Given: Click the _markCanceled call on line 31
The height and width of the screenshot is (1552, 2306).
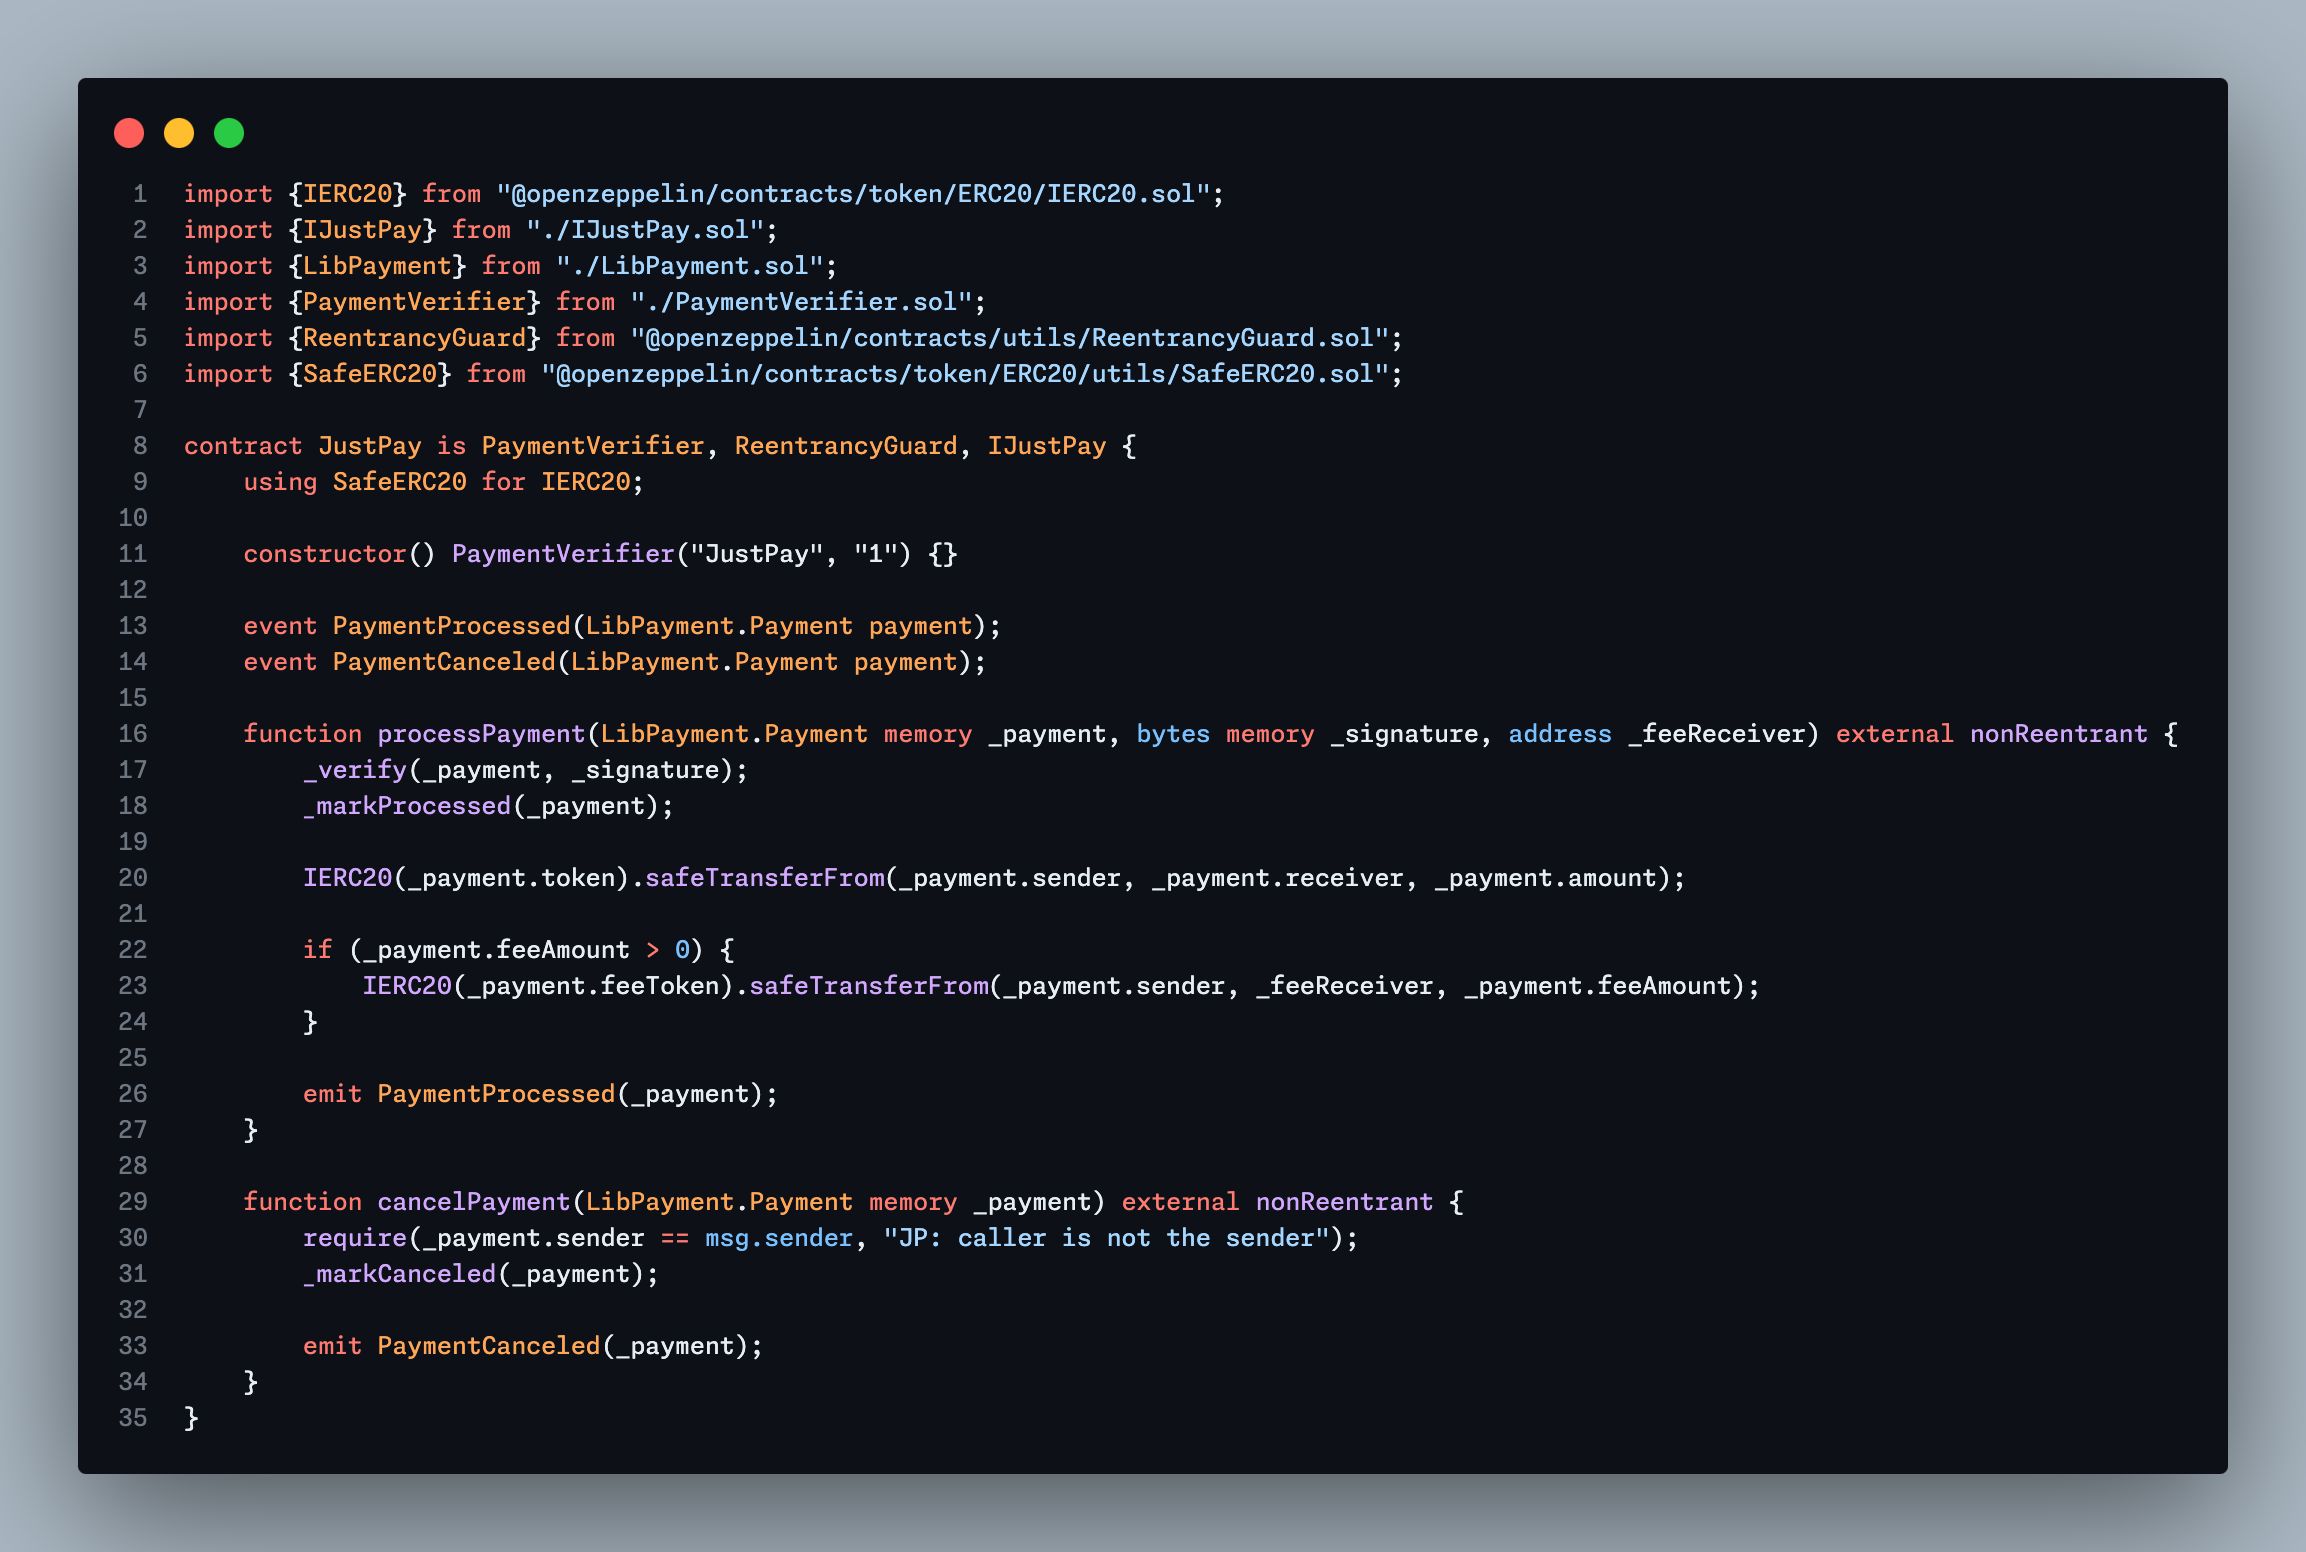Looking at the screenshot, I should (x=399, y=1274).
